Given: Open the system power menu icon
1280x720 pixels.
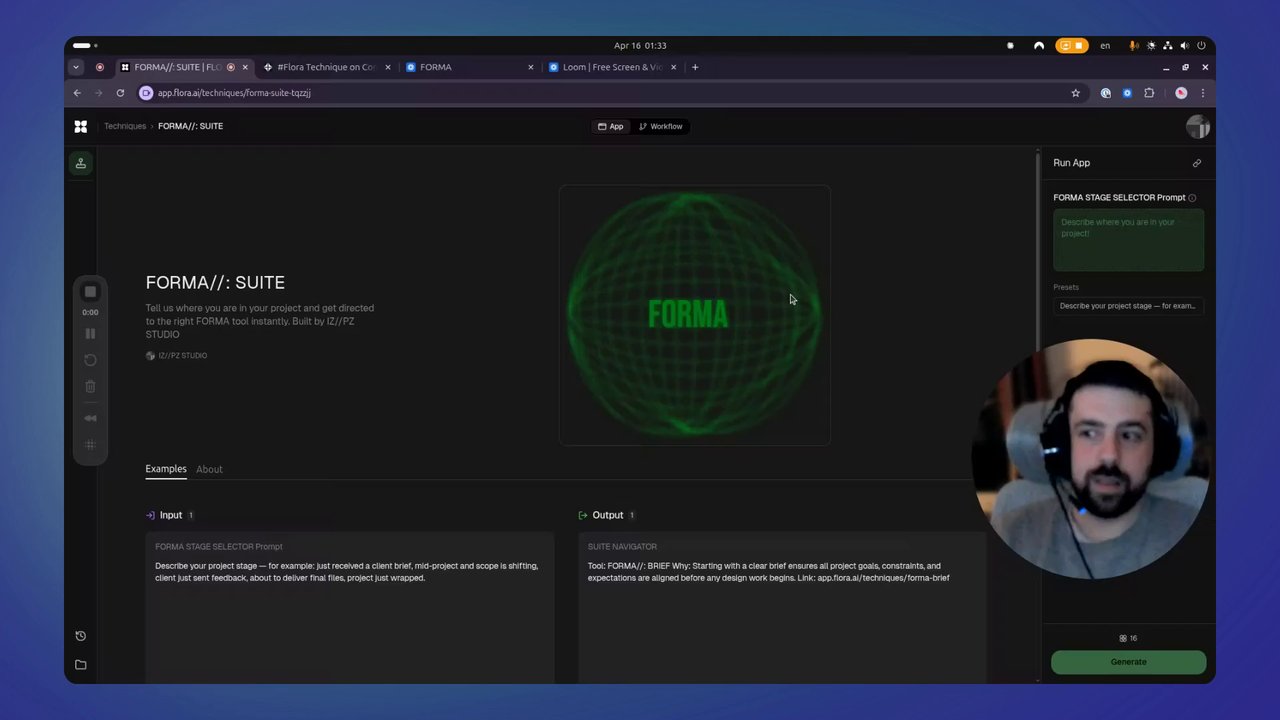Looking at the screenshot, I should [x=1200, y=46].
